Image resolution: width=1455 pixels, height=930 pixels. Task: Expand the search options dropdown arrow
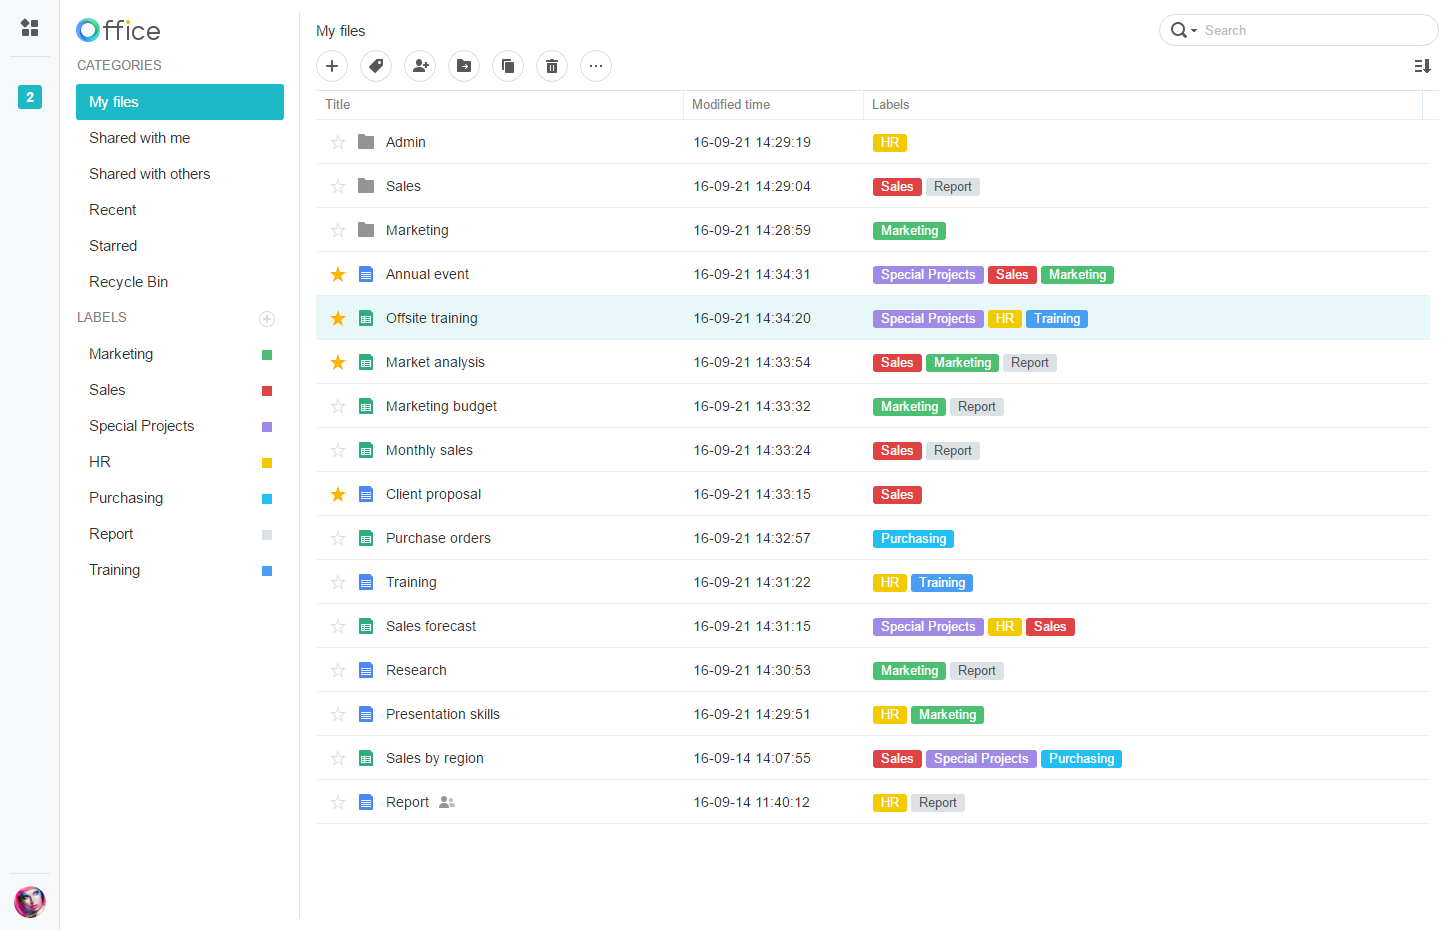point(1193,31)
